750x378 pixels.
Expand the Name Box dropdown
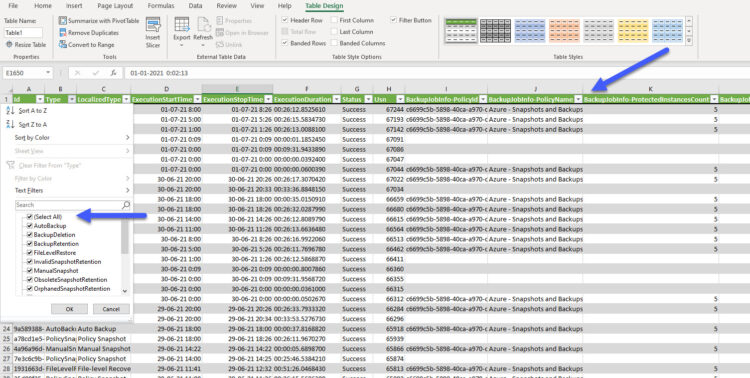48,73
